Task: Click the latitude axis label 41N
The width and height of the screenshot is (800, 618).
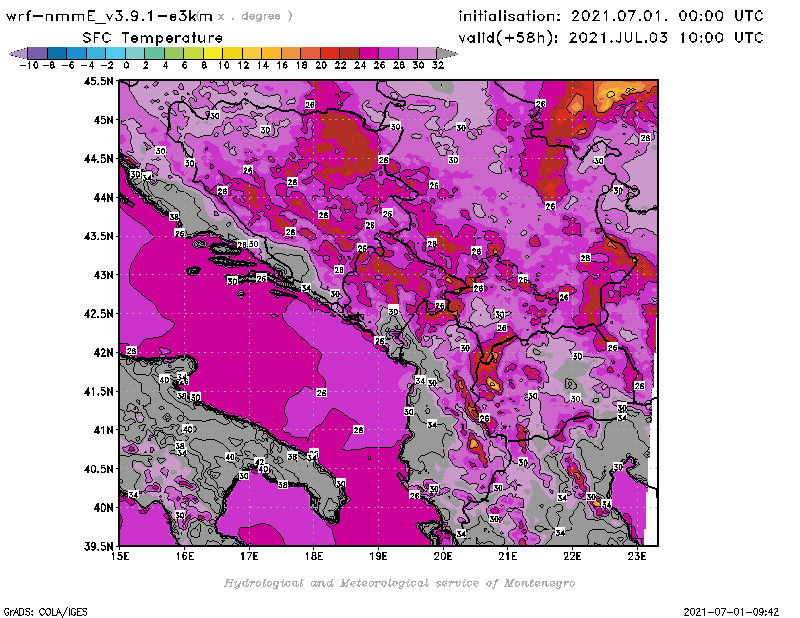Action: coord(103,430)
